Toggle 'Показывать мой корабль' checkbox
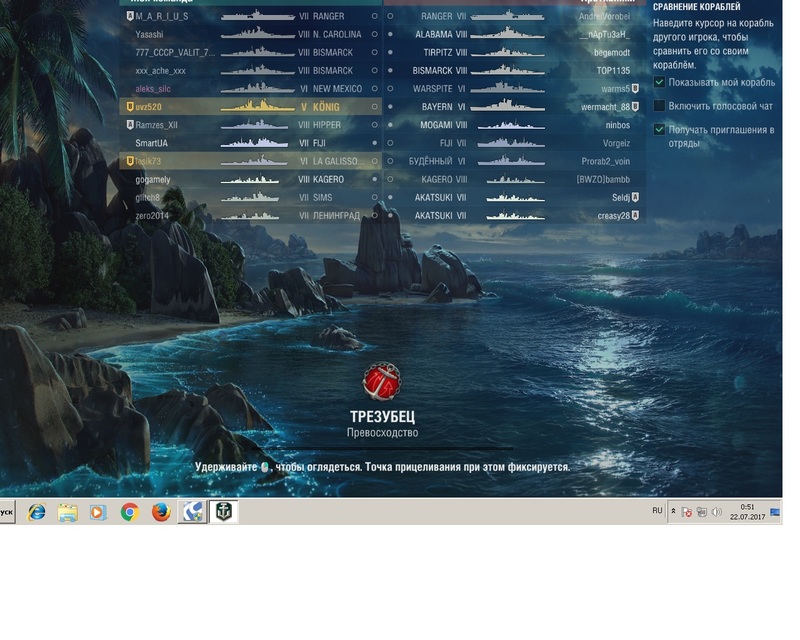This screenshot has width=800, height=640. 659,82
